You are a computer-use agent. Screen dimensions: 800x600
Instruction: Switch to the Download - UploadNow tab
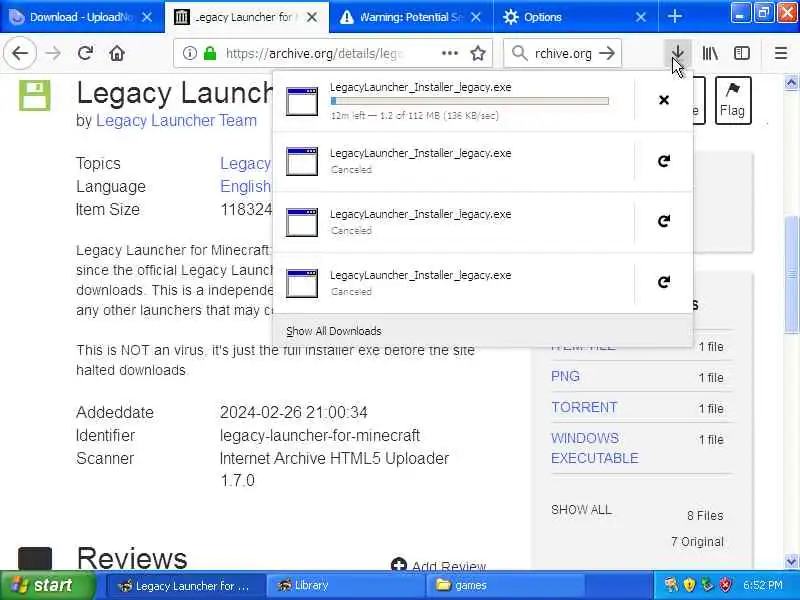[82, 17]
